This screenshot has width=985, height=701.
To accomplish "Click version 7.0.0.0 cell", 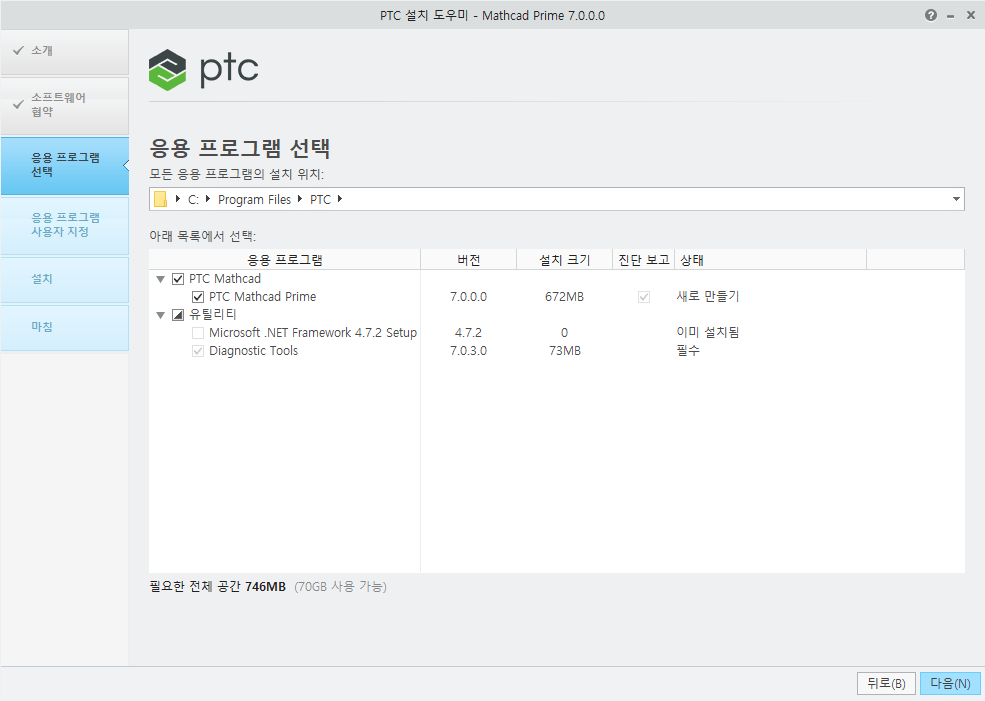I will tap(469, 297).
